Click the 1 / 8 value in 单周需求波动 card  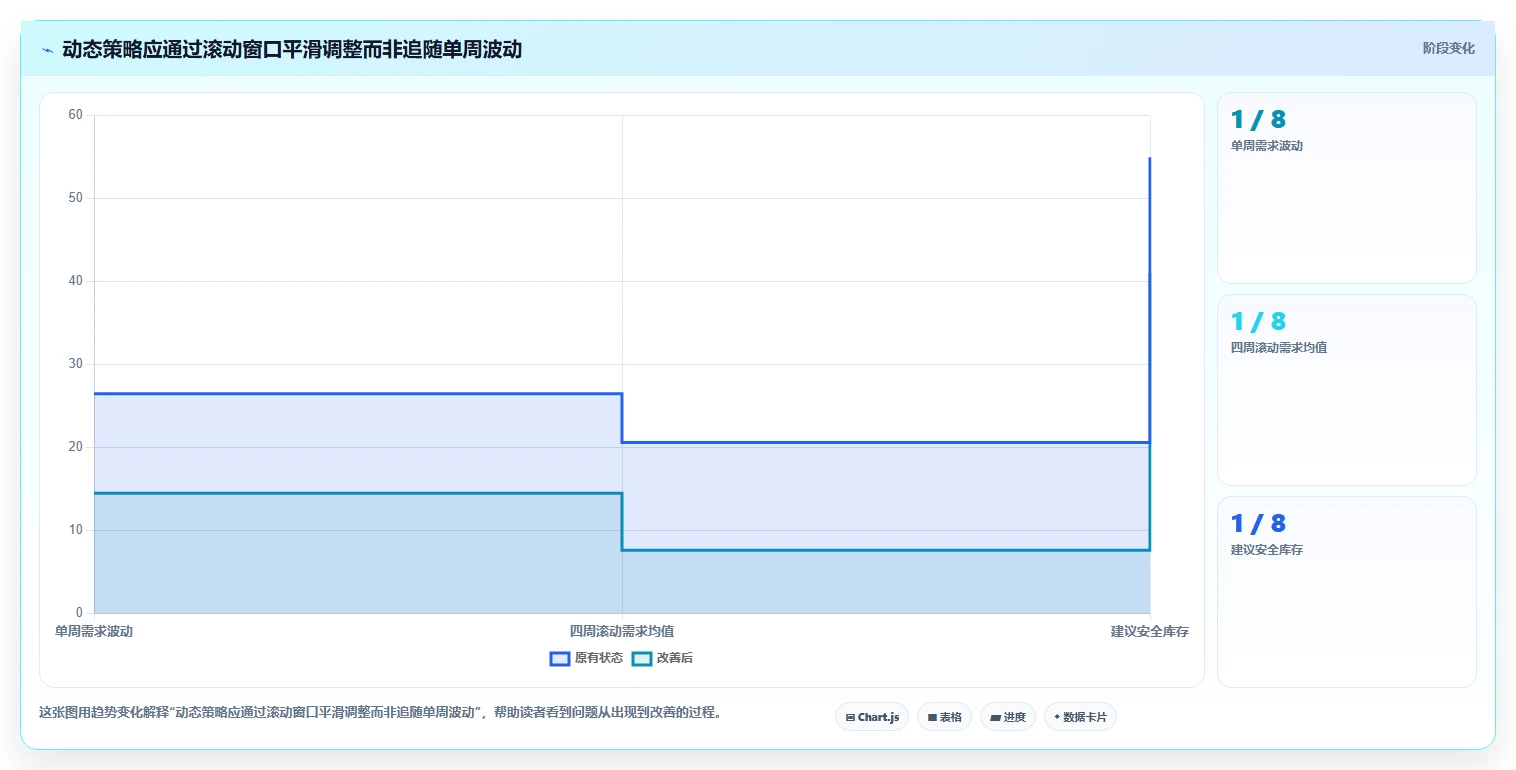tap(1258, 120)
